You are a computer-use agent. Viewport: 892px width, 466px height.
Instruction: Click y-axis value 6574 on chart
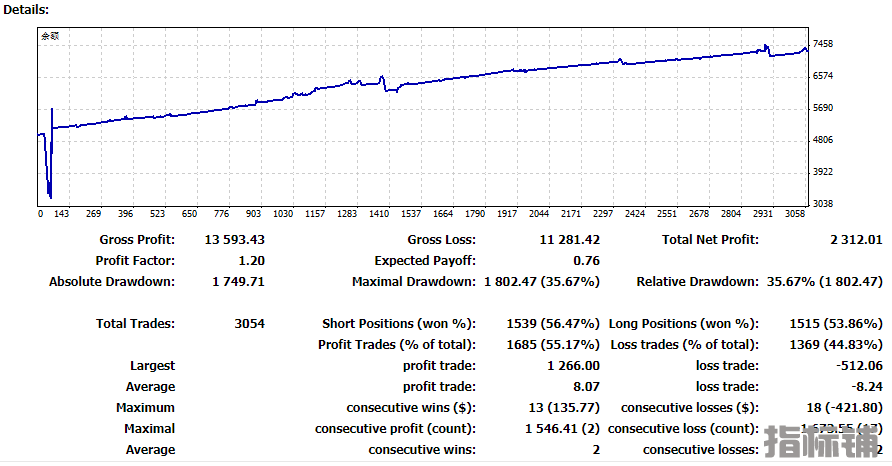(x=823, y=76)
